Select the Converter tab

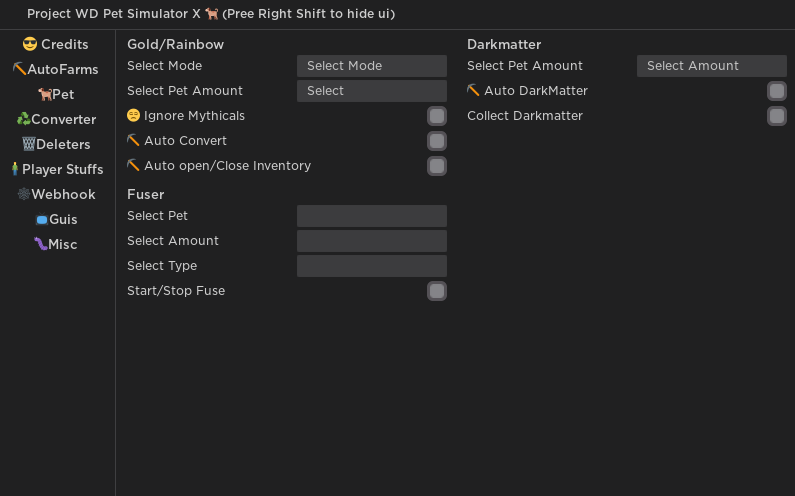(x=56, y=119)
